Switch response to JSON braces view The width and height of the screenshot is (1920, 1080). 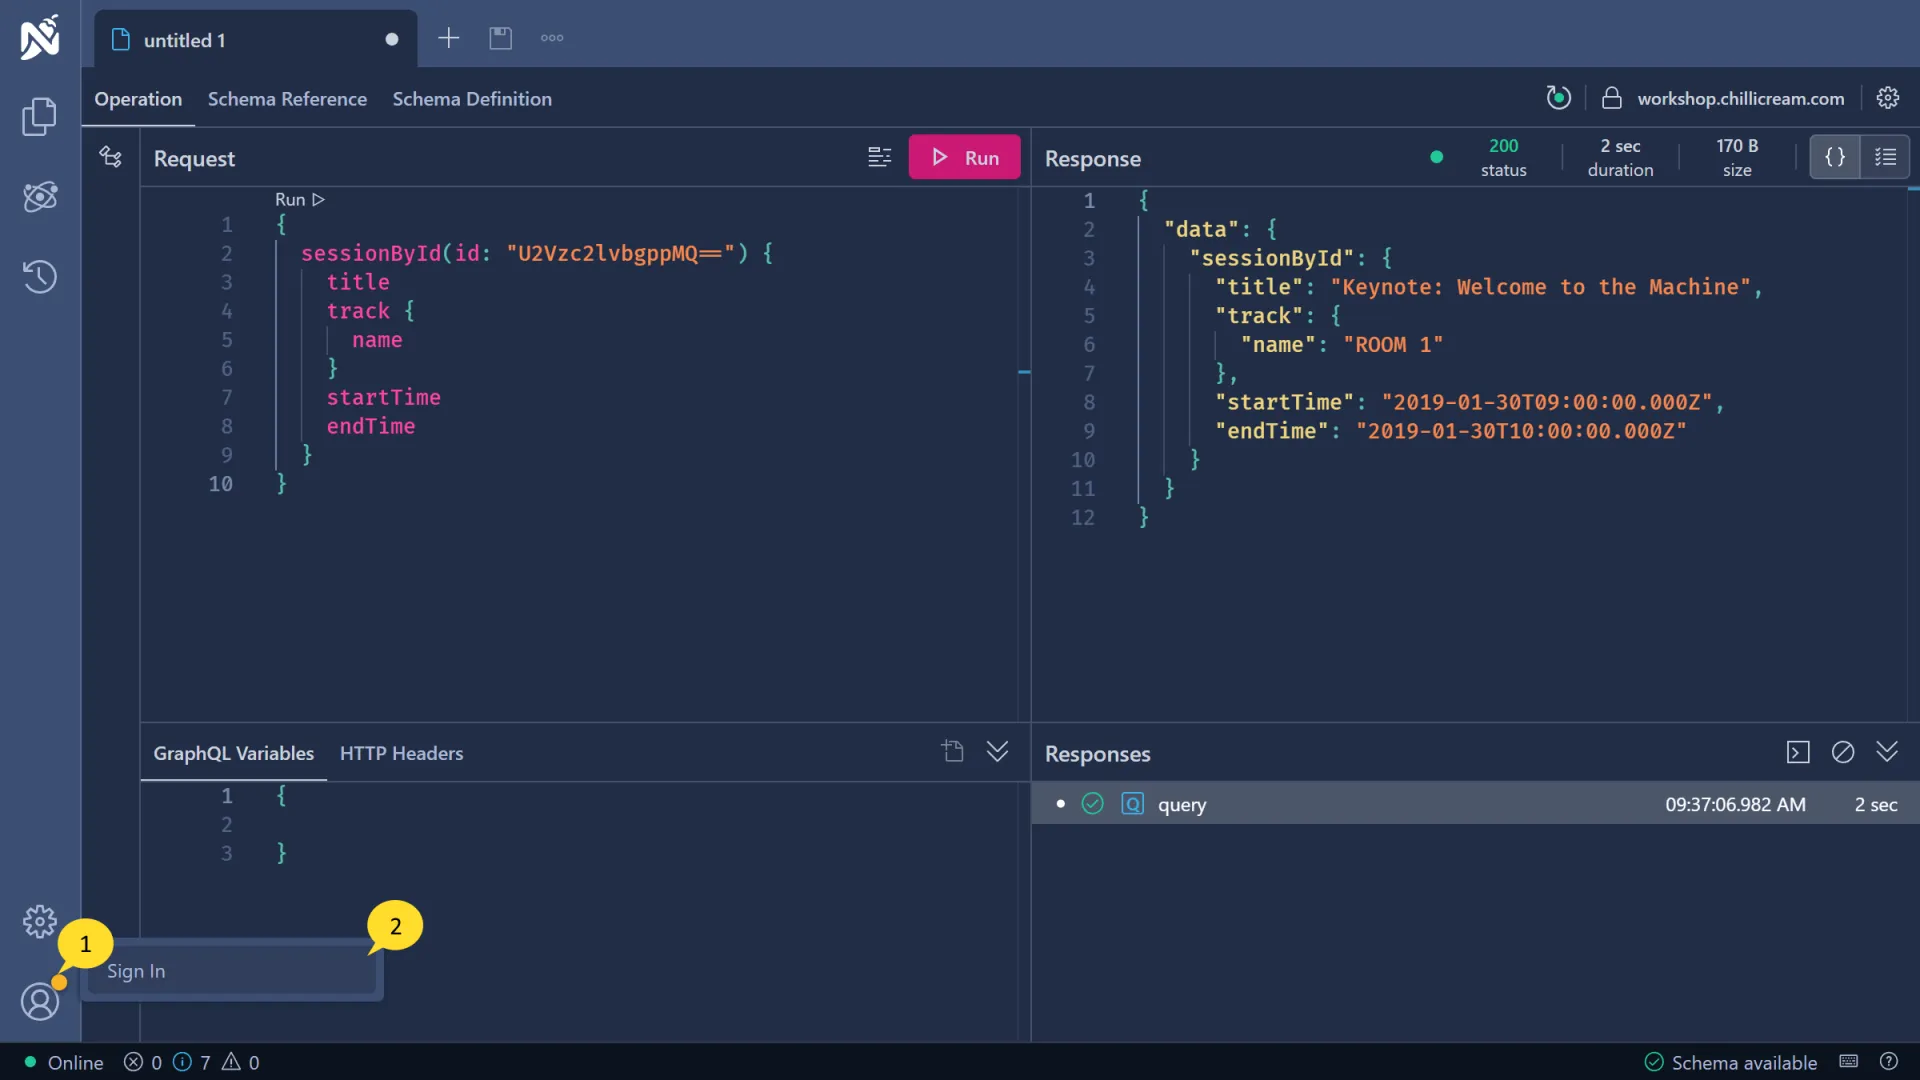click(1835, 157)
